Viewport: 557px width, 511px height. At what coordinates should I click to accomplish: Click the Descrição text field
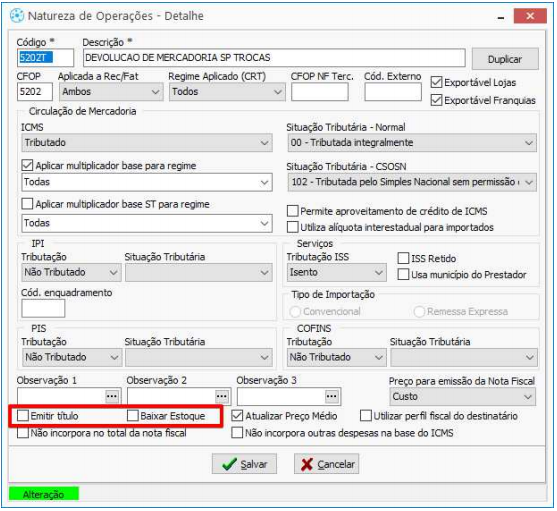click(x=274, y=58)
